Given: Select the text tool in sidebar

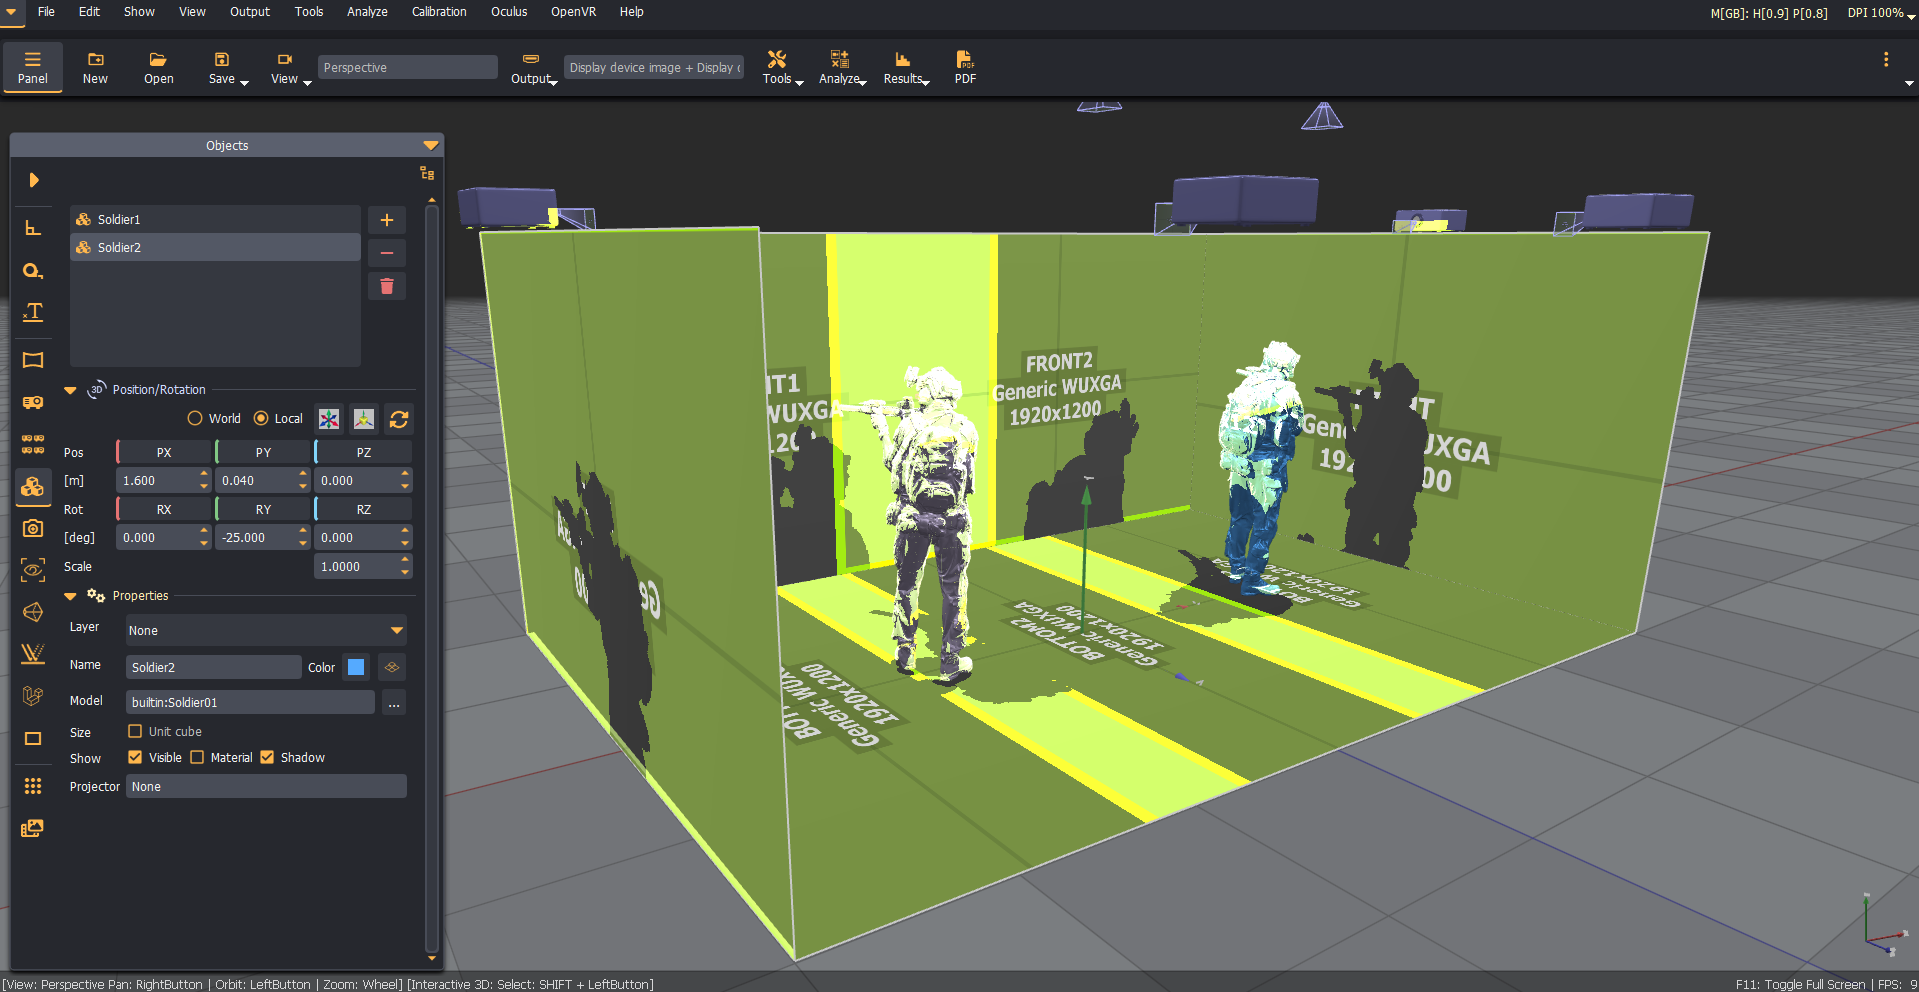Looking at the screenshot, I should (x=33, y=312).
